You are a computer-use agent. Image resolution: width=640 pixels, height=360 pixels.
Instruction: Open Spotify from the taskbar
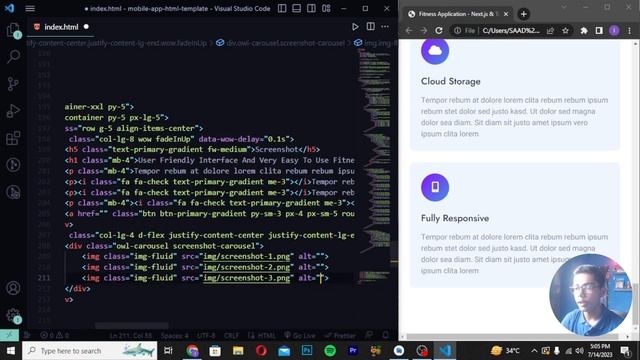pos(330,351)
